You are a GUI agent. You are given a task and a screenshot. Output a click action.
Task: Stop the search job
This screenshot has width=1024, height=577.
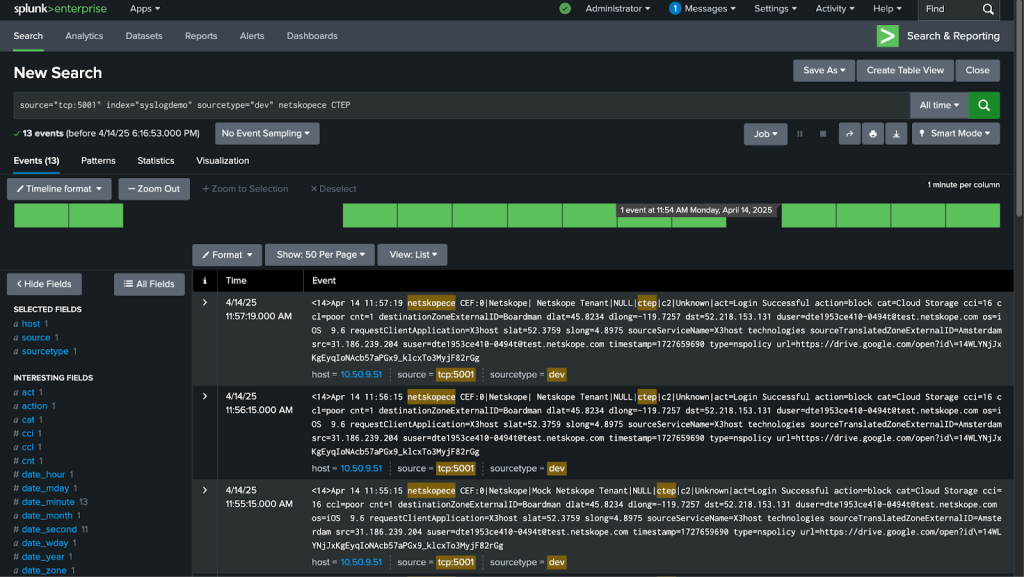pyautogui.click(x=823, y=134)
